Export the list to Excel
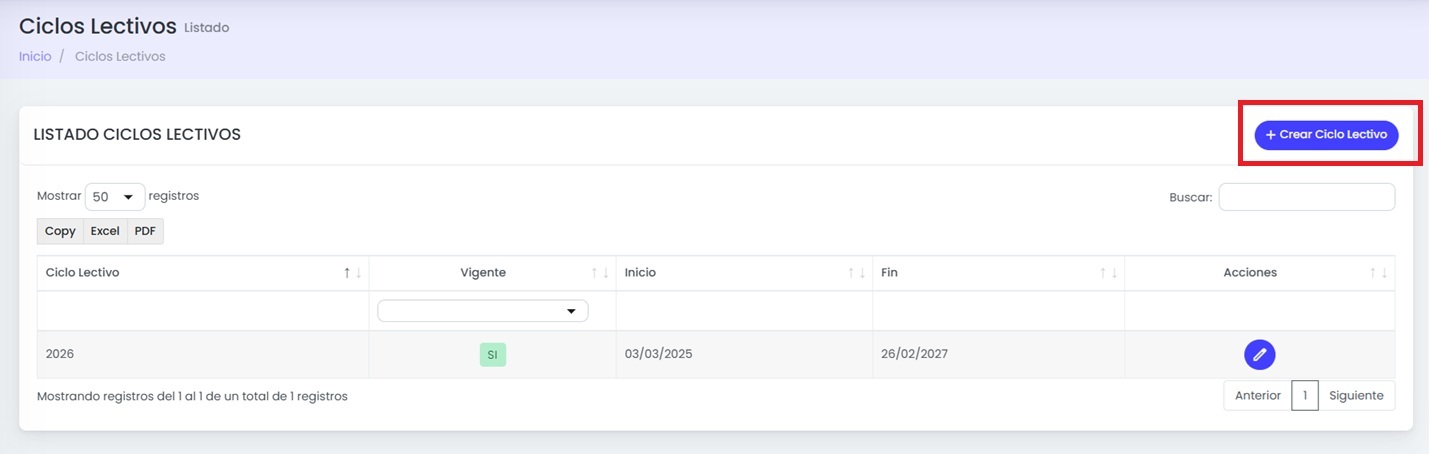The width and height of the screenshot is (1429, 454). coord(105,231)
